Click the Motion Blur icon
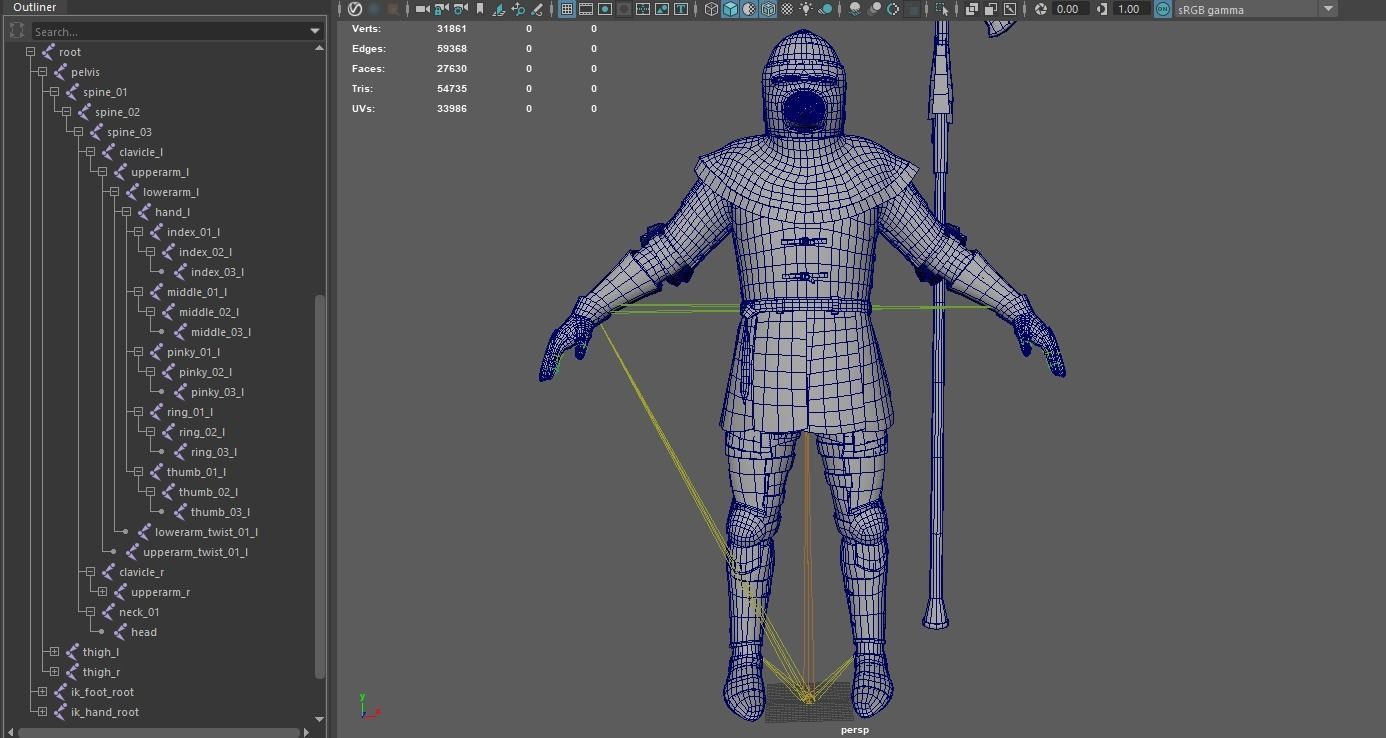The height and width of the screenshot is (738, 1386). pyautogui.click(x=875, y=9)
